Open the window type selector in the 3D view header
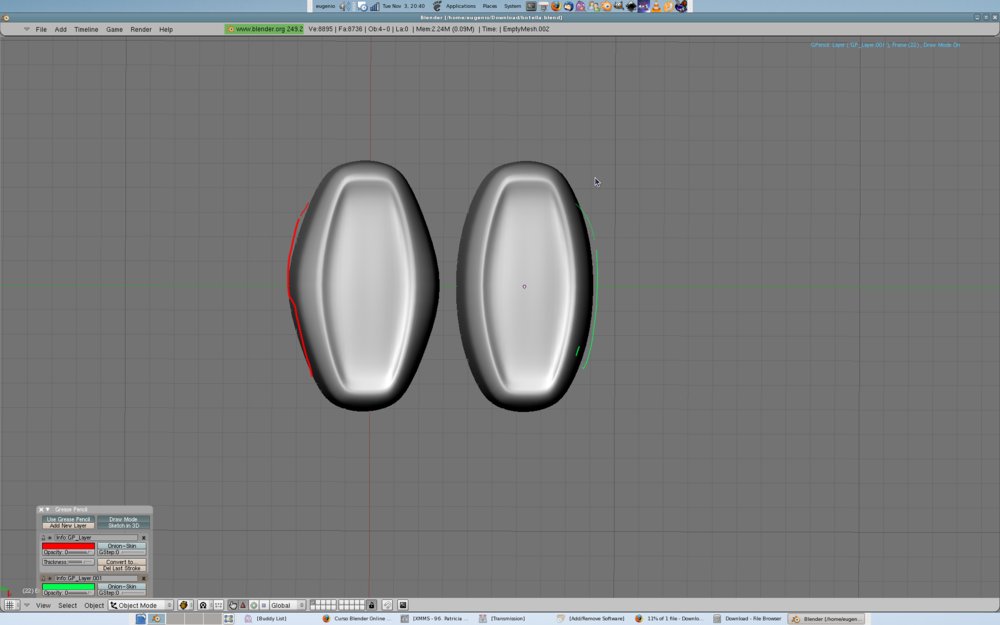Image resolution: width=1000 pixels, height=625 pixels. pos(12,605)
